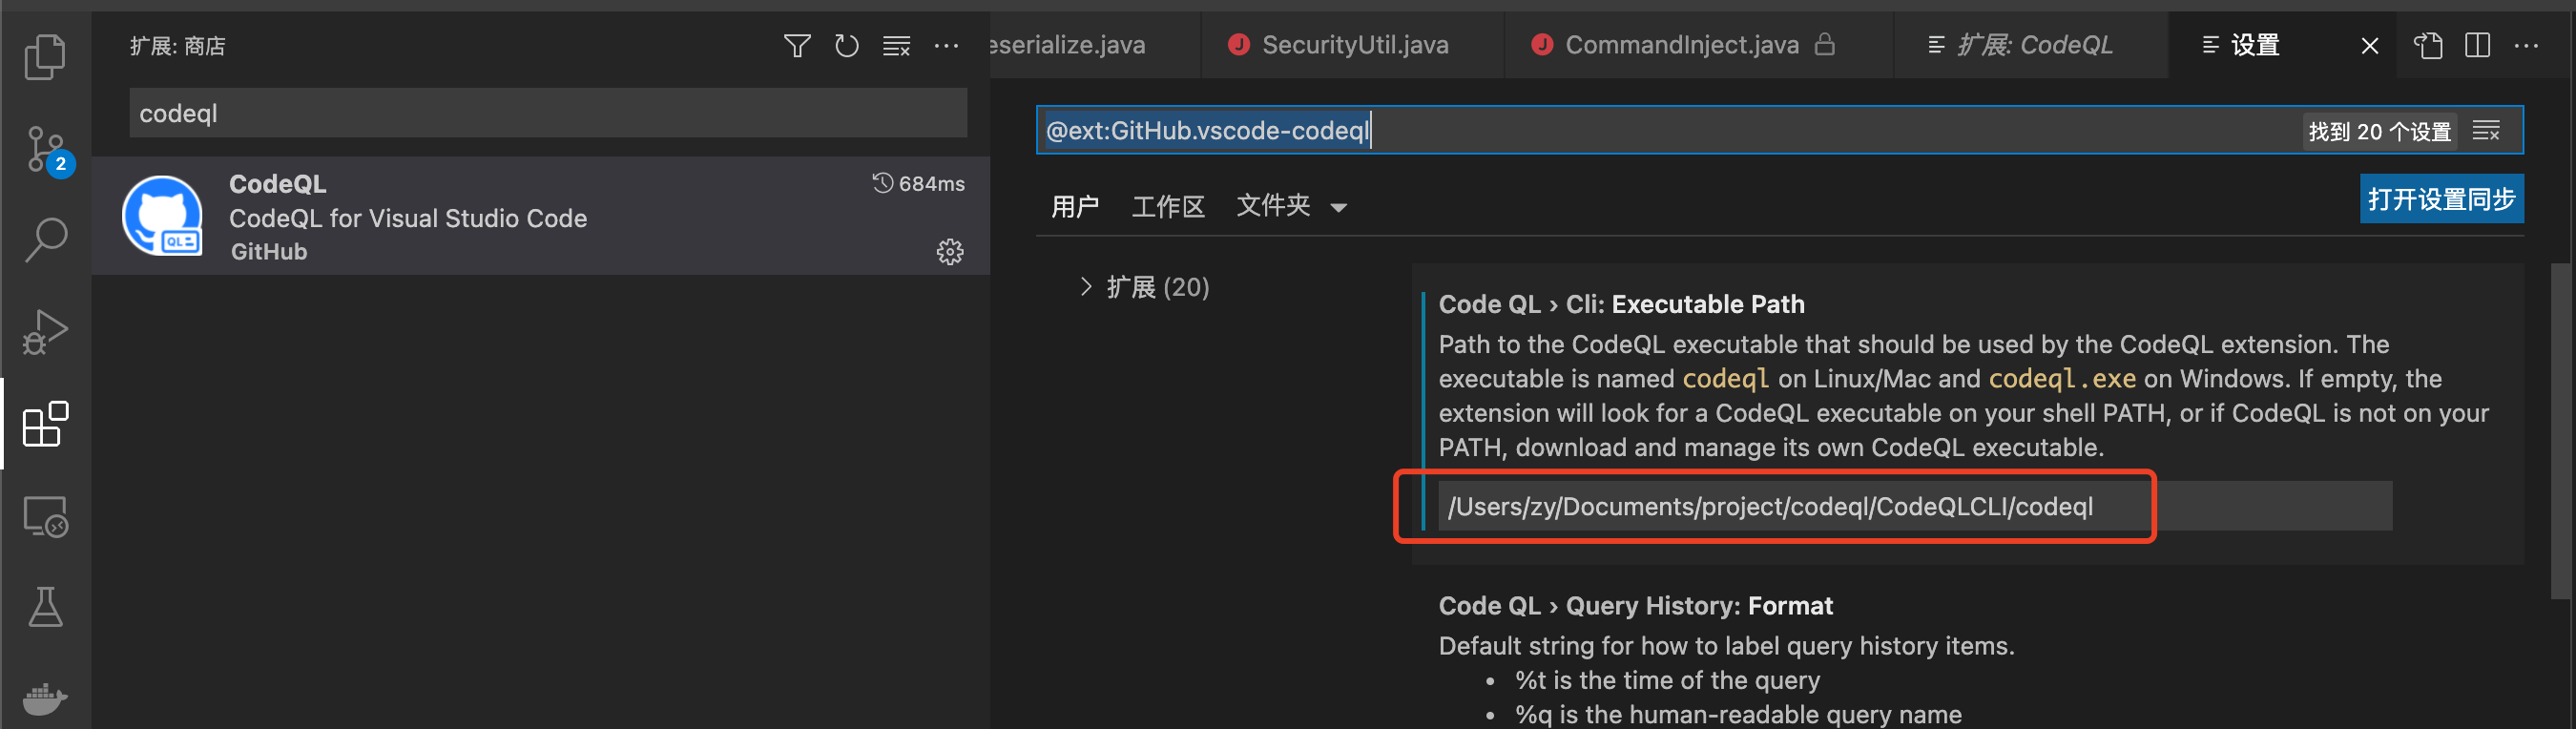Click the GitHub publisher name

[269, 252]
